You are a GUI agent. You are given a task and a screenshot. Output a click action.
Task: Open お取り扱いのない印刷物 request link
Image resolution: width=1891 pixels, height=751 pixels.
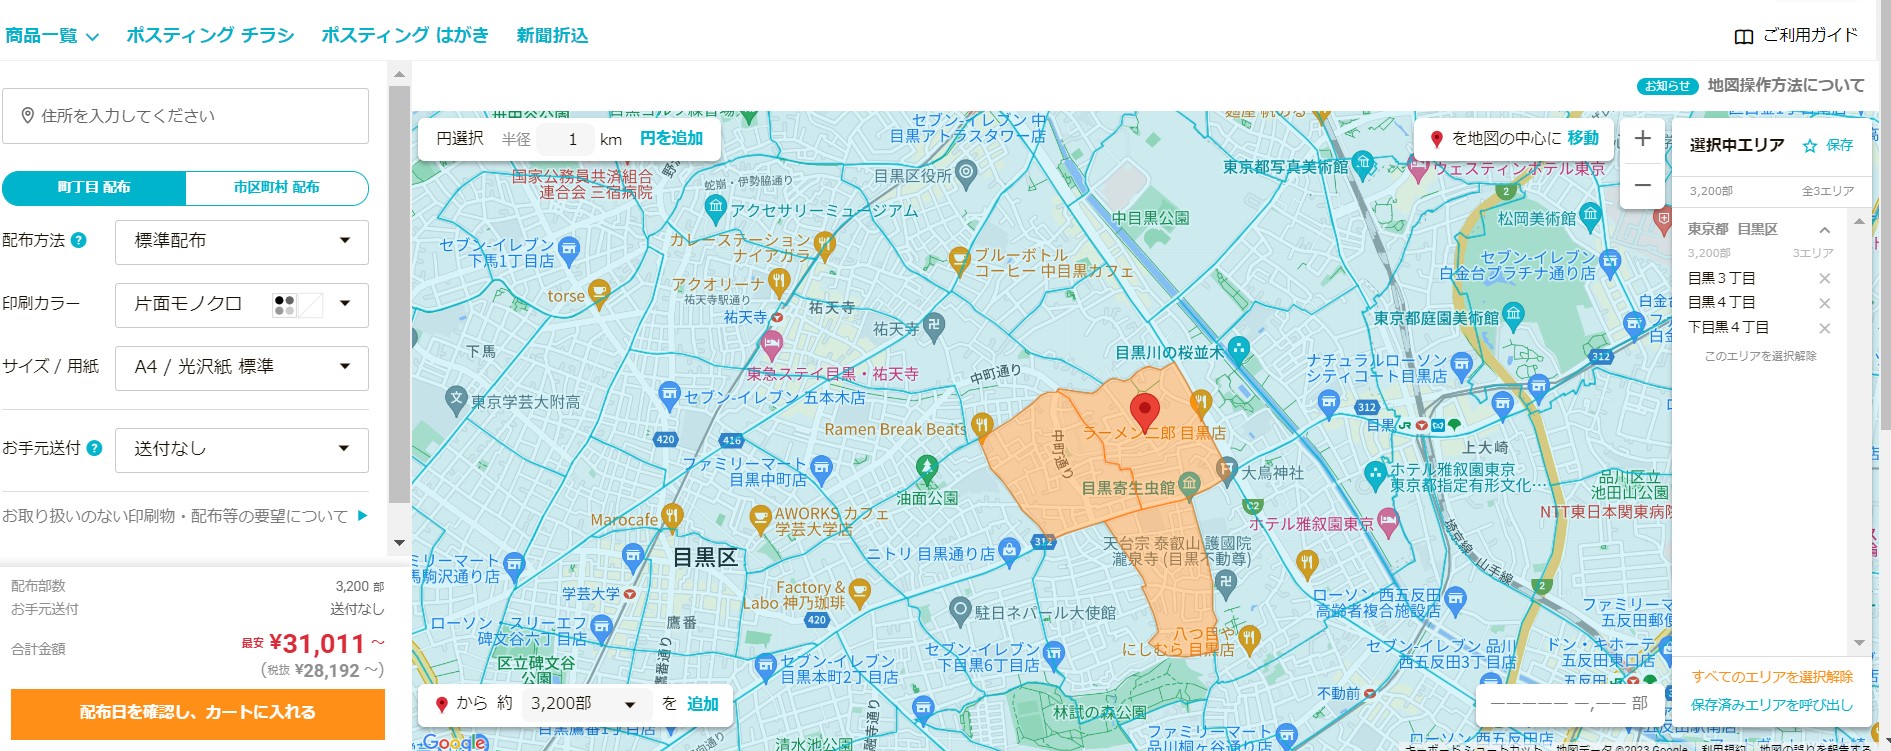[x=186, y=516]
